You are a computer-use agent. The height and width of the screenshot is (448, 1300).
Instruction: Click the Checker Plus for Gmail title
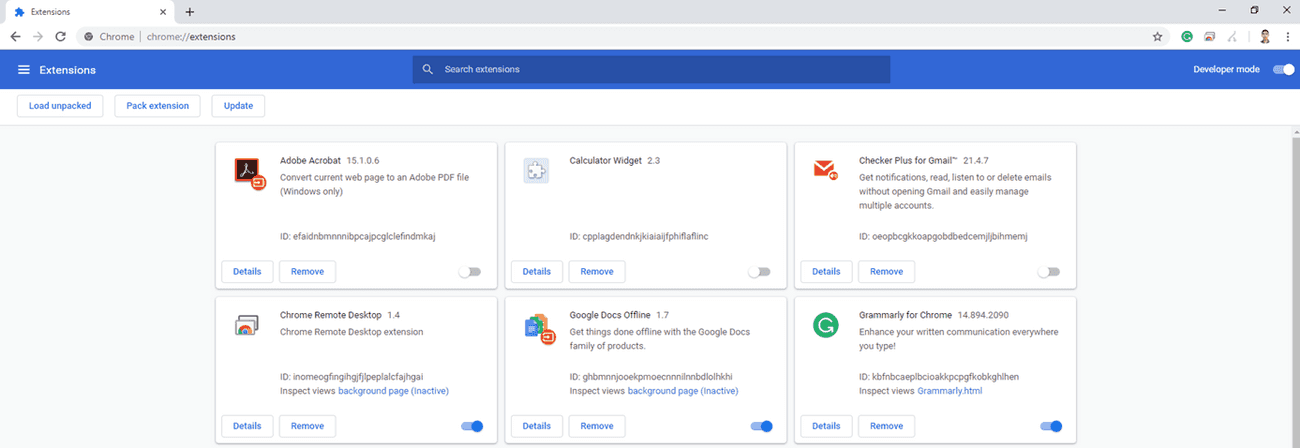pos(908,160)
